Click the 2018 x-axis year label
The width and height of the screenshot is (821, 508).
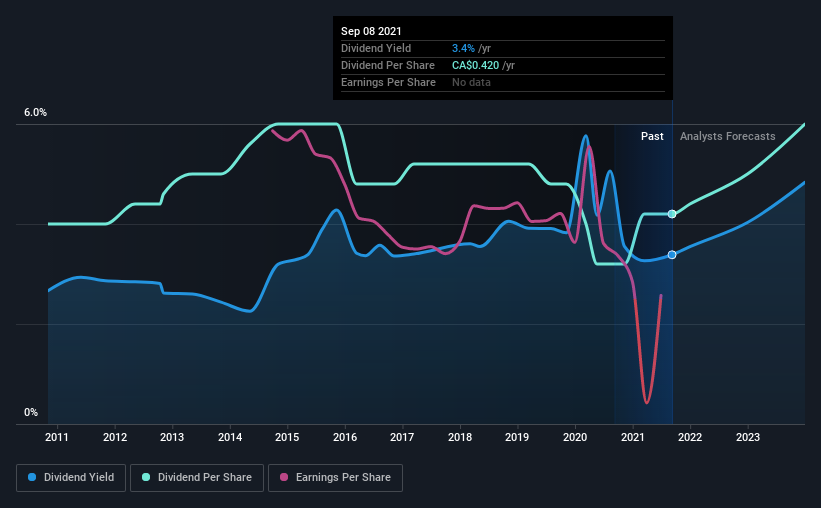tap(460, 437)
